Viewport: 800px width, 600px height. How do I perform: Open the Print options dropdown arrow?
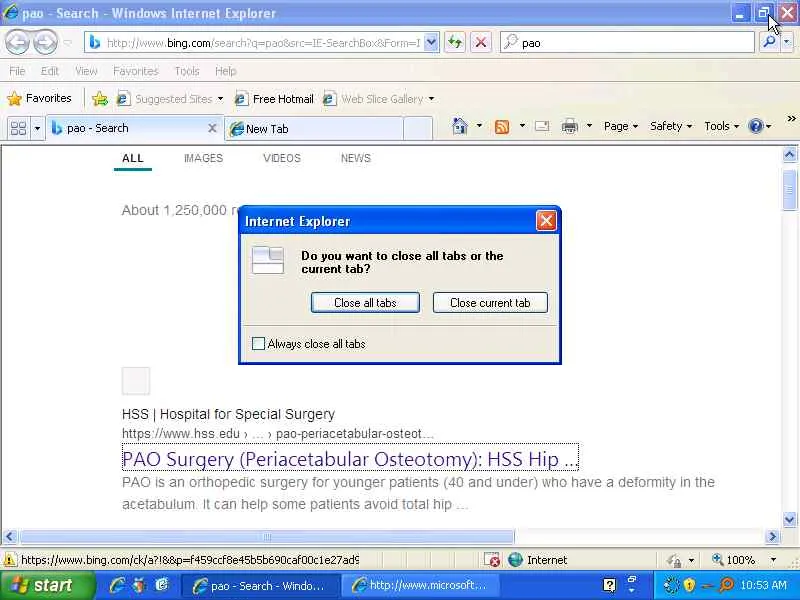(589, 126)
